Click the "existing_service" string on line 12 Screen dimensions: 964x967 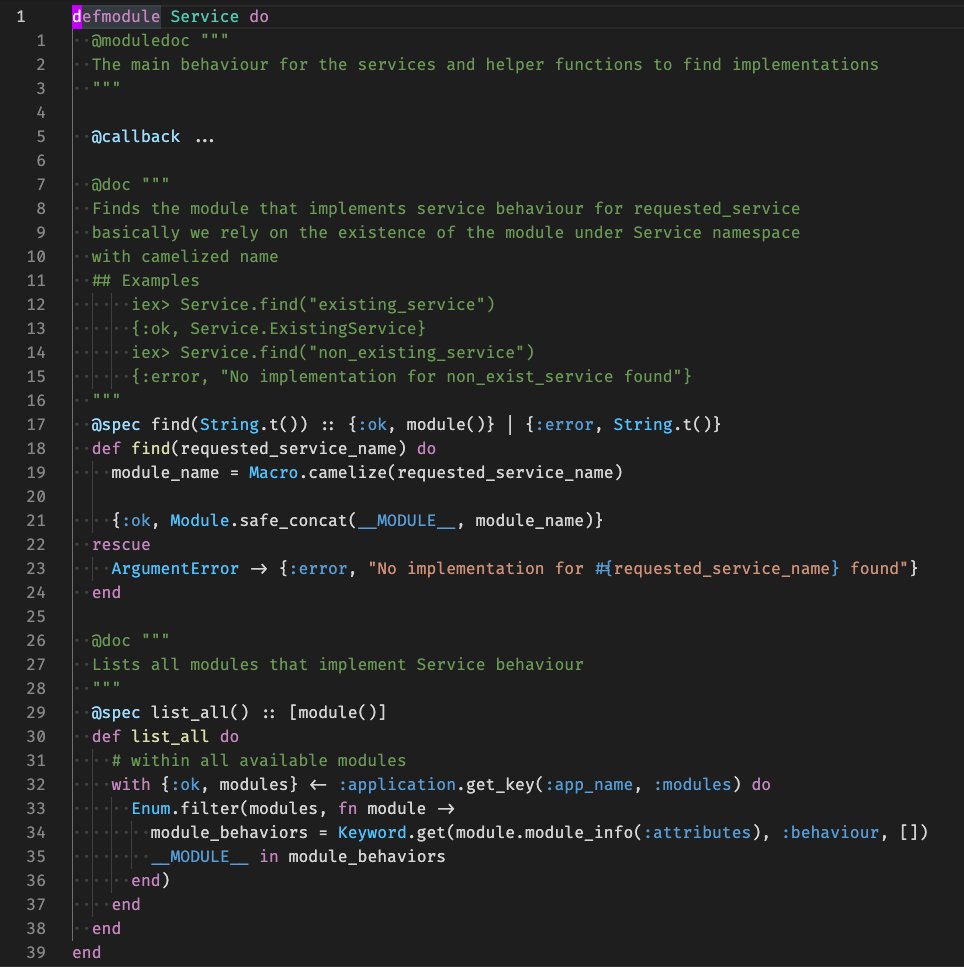coord(397,305)
